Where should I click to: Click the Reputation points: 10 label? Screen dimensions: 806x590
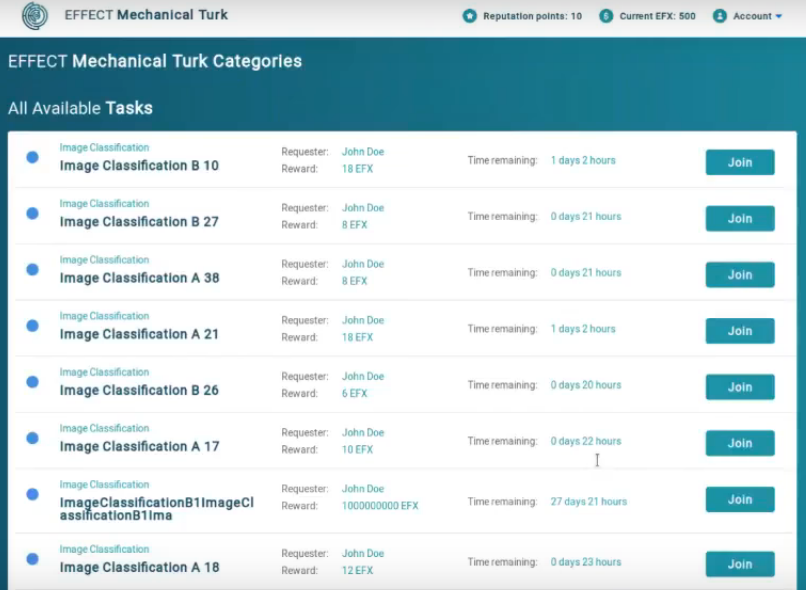tap(533, 16)
